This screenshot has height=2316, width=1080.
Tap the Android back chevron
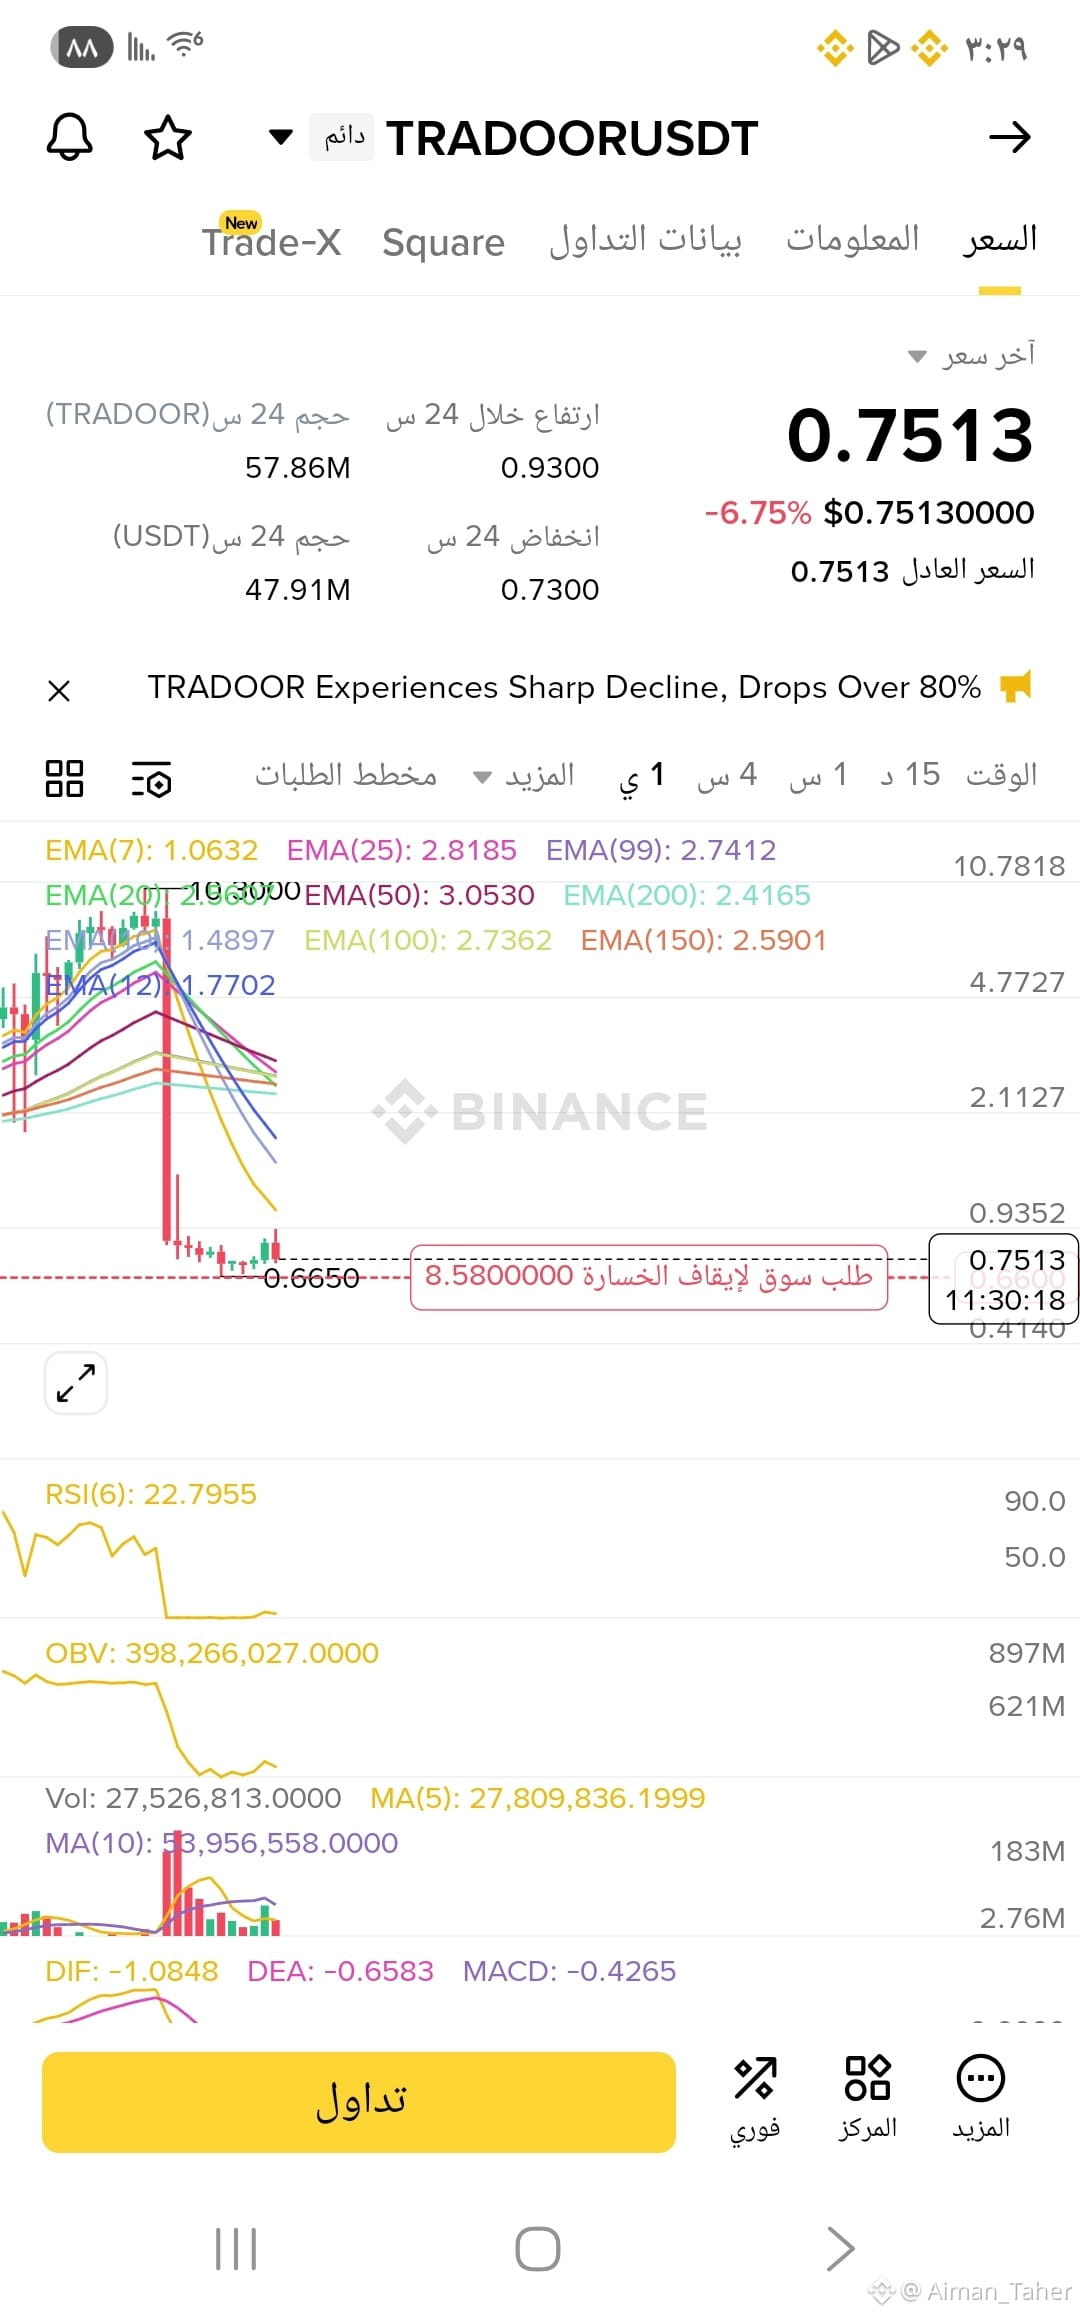[841, 2249]
